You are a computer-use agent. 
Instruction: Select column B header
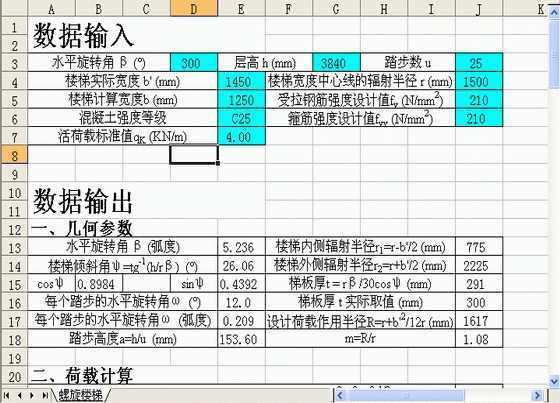point(99,9)
